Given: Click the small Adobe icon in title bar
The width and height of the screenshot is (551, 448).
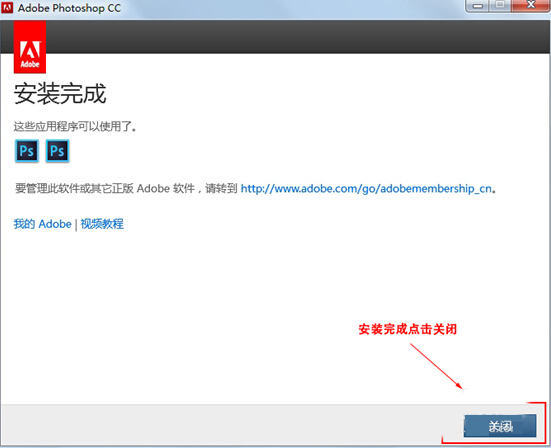Looking at the screenshot, I should pos(7,7).
